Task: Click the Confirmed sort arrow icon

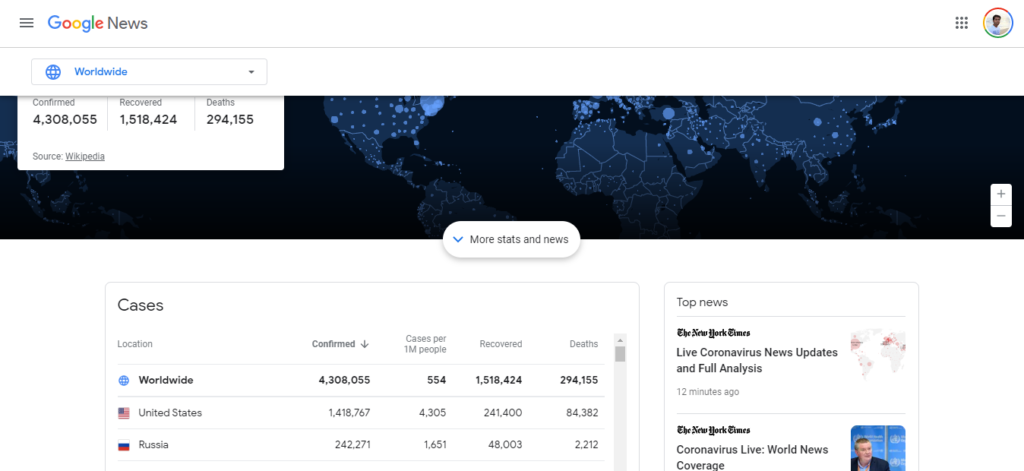Action: (364, 344)
